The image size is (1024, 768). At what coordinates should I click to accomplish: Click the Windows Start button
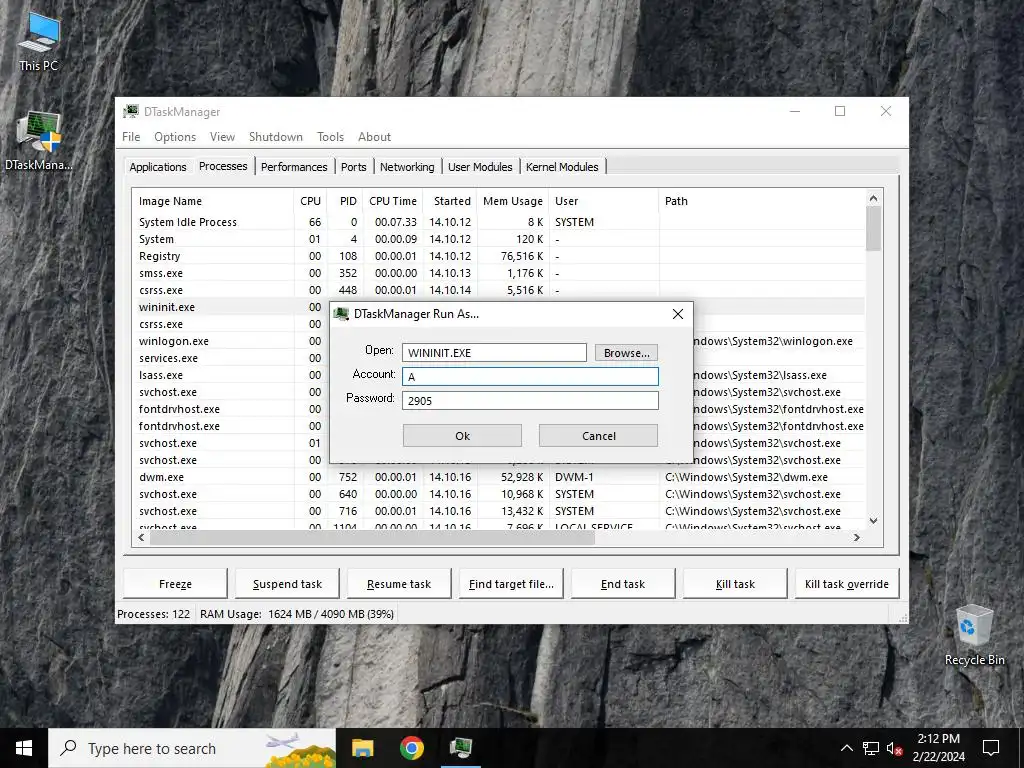click(24, 748)
